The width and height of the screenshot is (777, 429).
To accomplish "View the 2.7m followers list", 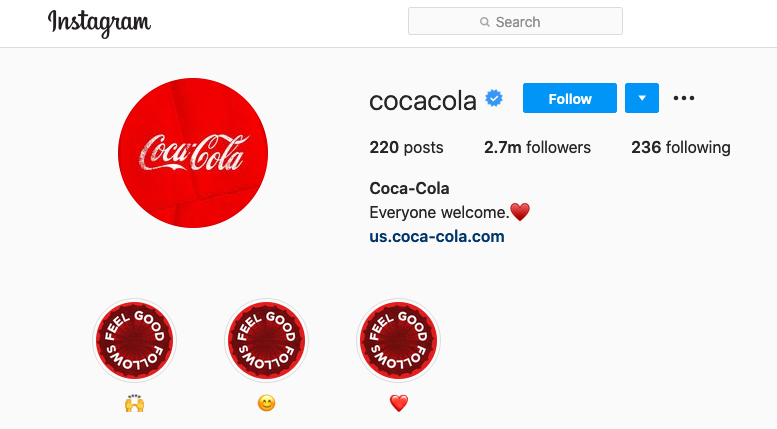I will (537, 148).
